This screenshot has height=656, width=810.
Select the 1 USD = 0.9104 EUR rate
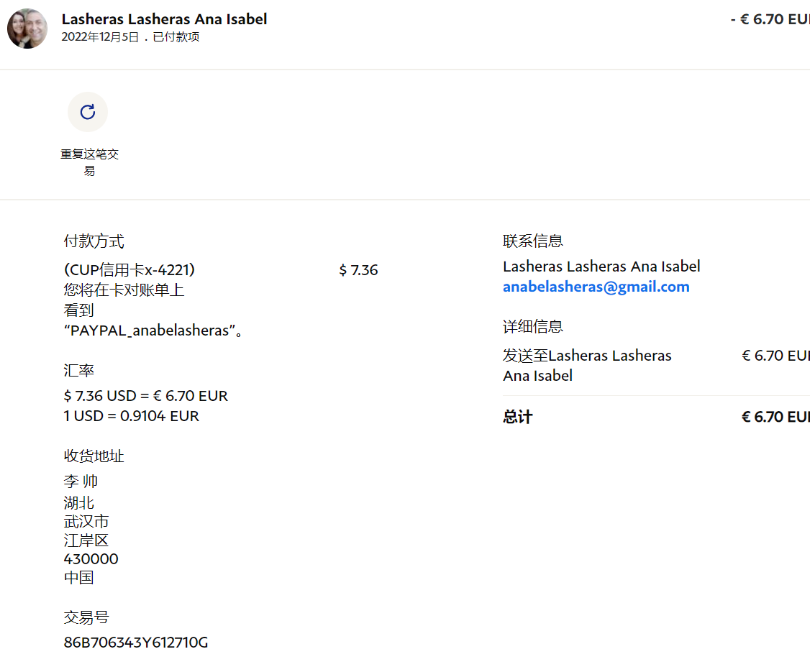(131, 416)
